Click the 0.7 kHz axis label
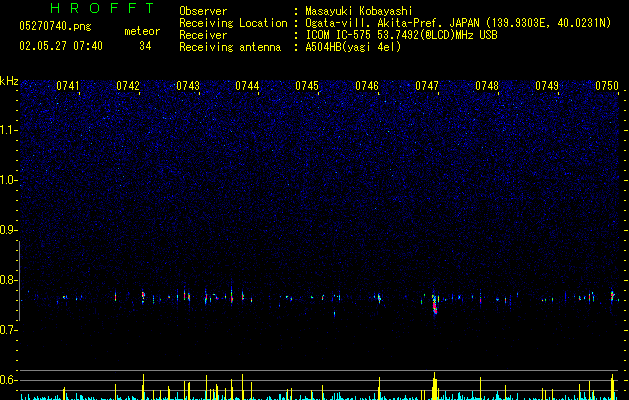 click(x=9, y=330)
